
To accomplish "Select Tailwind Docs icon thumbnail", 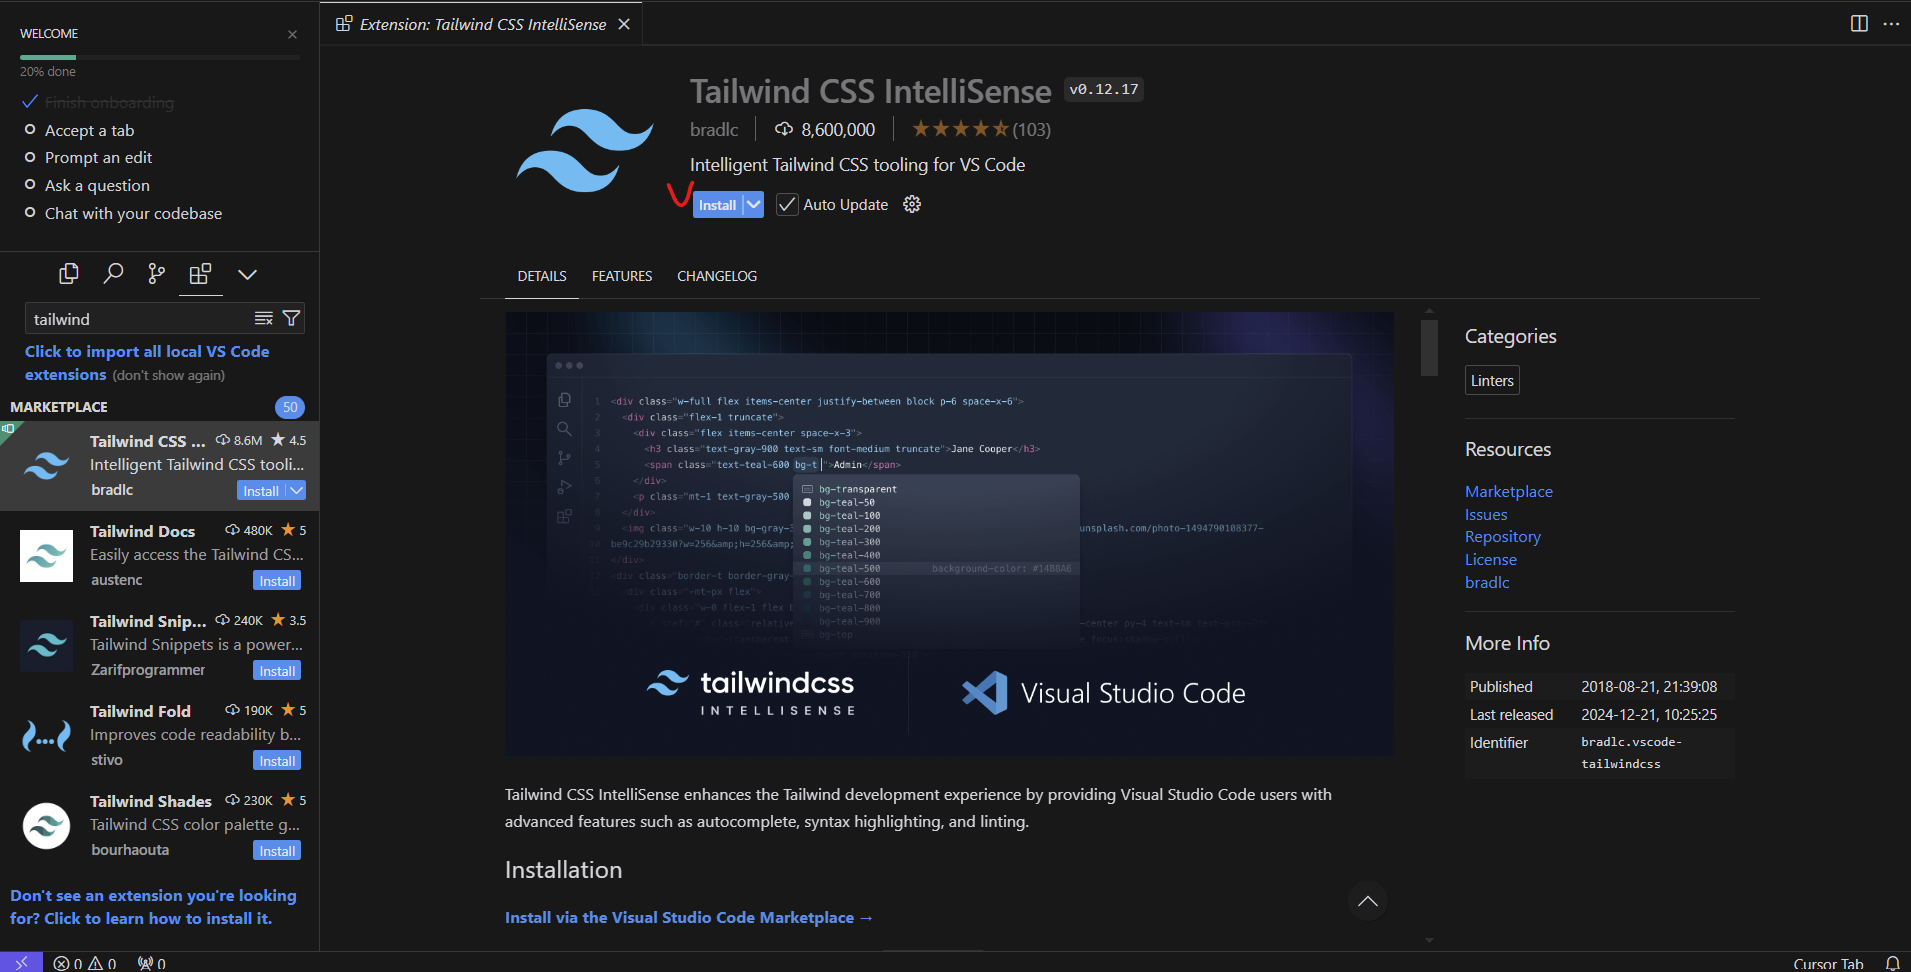I will coord(46,556).
